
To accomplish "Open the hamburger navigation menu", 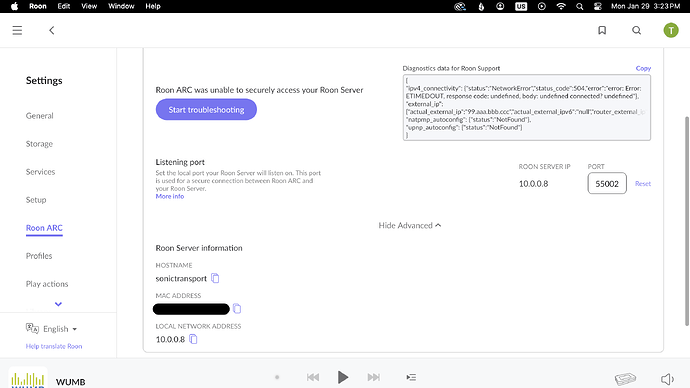I will click(x=17, y=30).
